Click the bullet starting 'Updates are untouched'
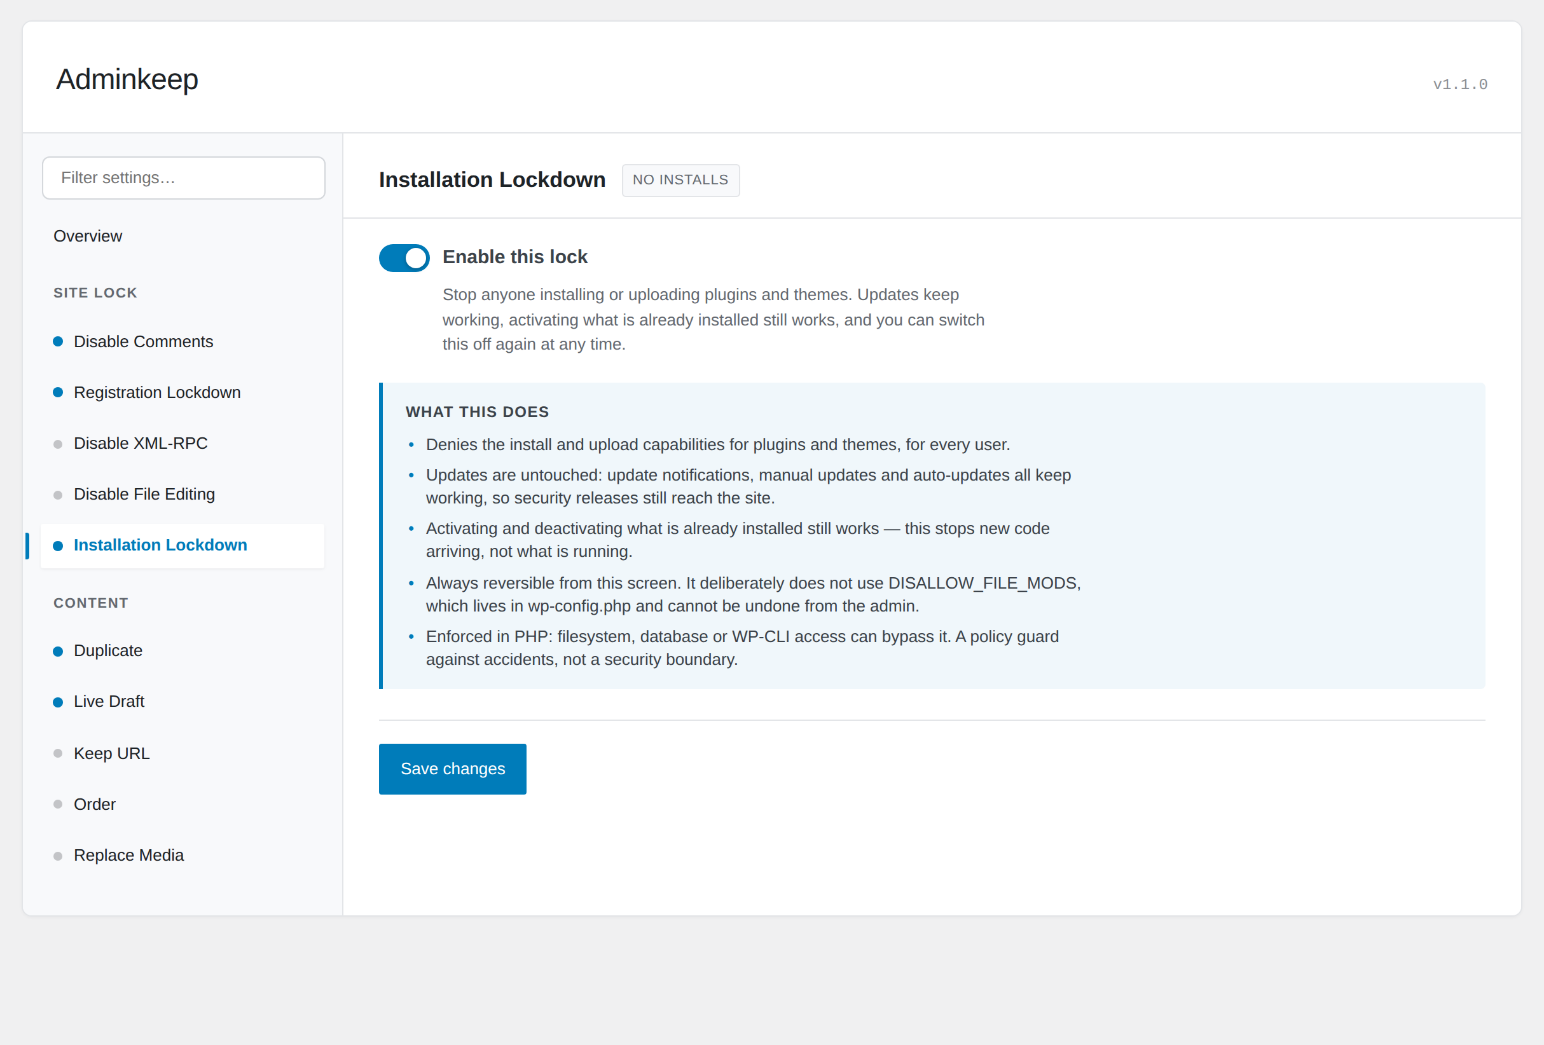 pyautogui.click(x=749, y=487)
